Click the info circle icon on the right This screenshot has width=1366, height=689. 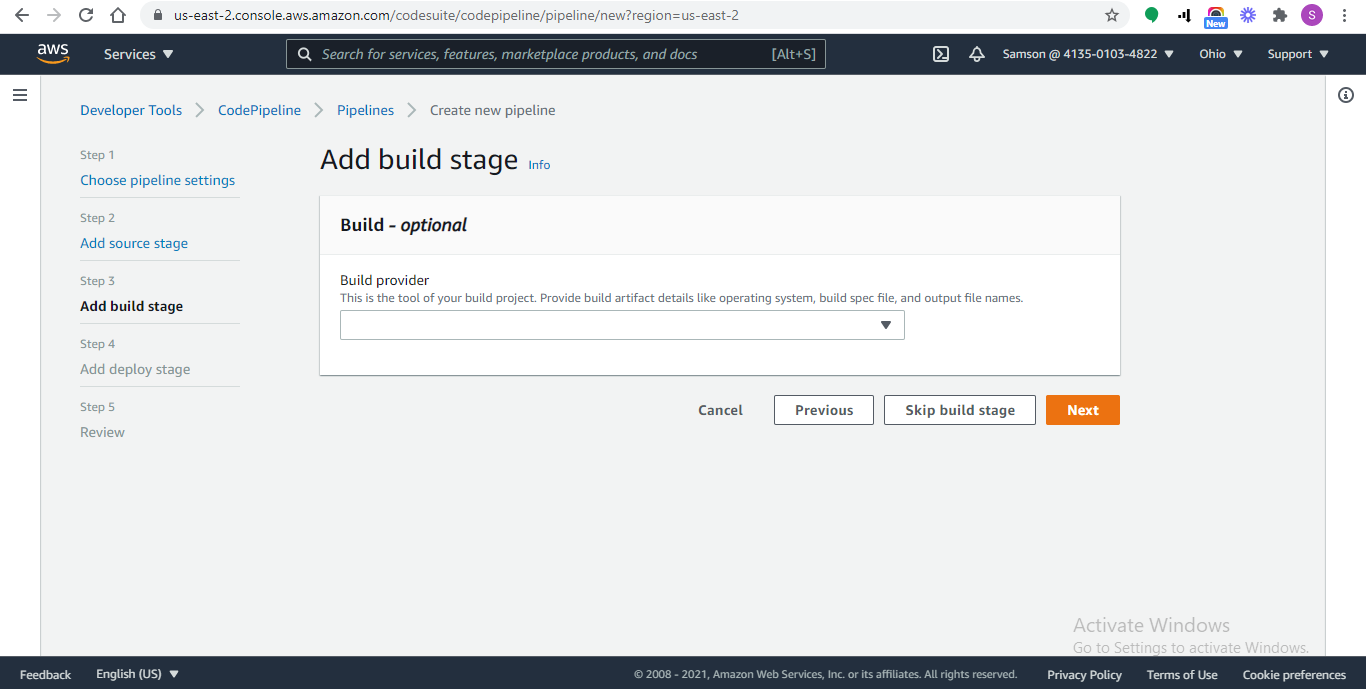pos(1345,94)
